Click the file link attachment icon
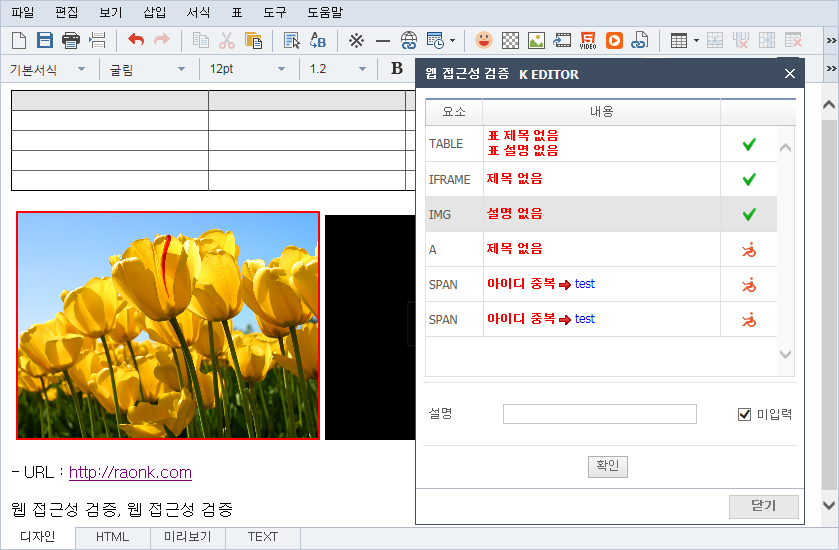Image resolution: width=839 pixels, height=550 pixels. (639, 40)
